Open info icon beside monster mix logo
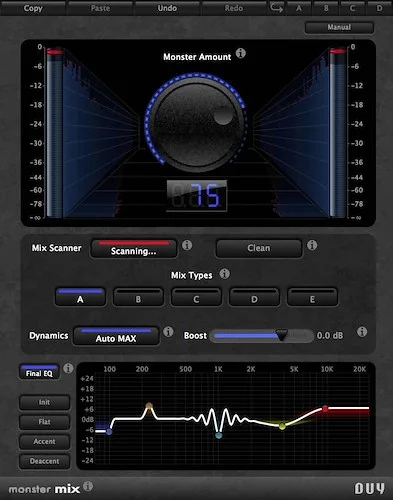The height and width of the screenshot is (500, 393). click(88, 486)
